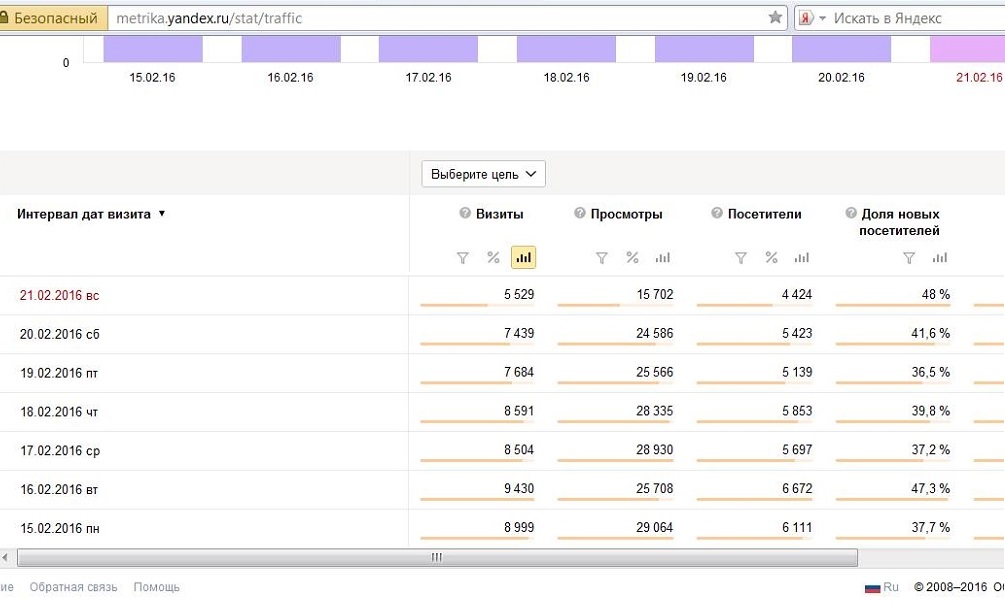The image size is (1005, 605).
Task: Sort by Интервал дат визита column
Action: [90, 214]
